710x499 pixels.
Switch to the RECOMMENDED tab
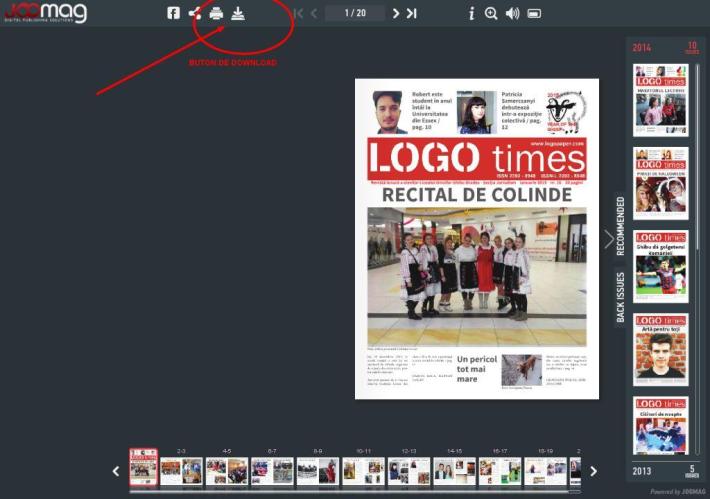click(x=620, y=226)
